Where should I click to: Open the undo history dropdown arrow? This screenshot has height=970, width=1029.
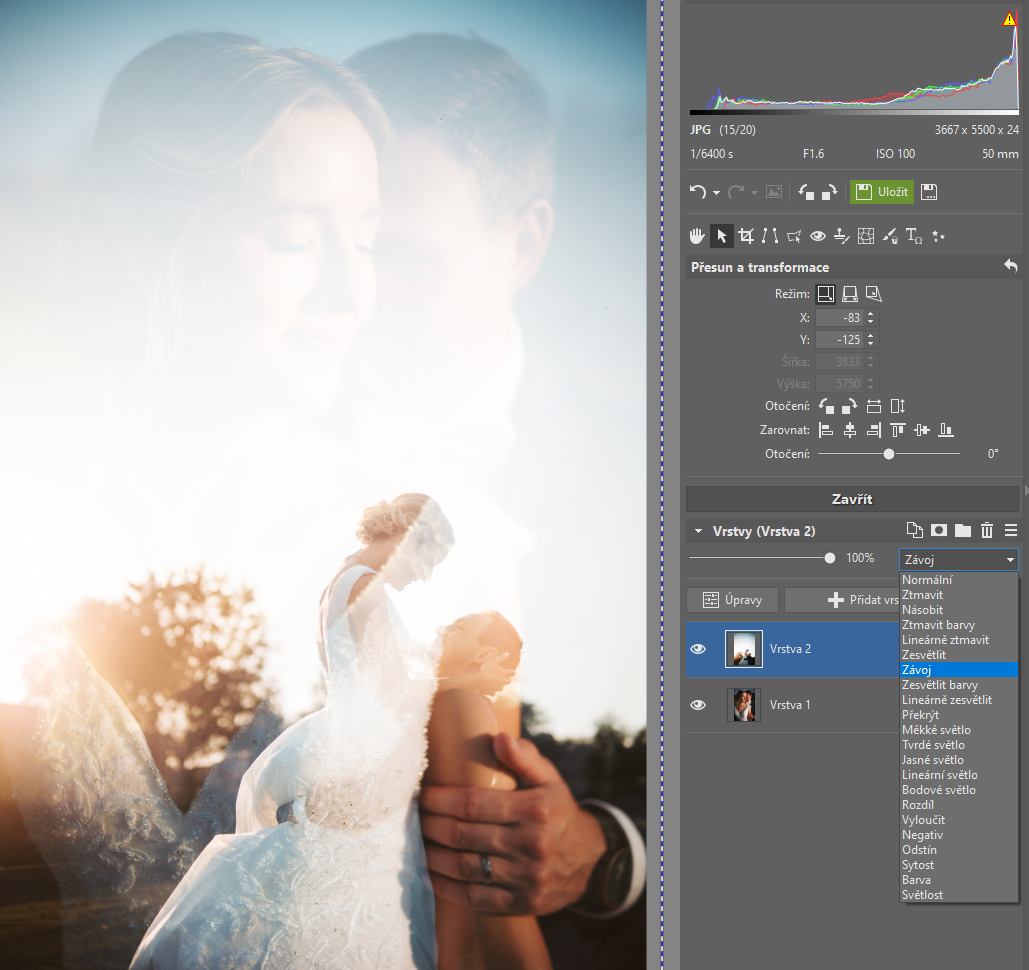click(716, 192)
